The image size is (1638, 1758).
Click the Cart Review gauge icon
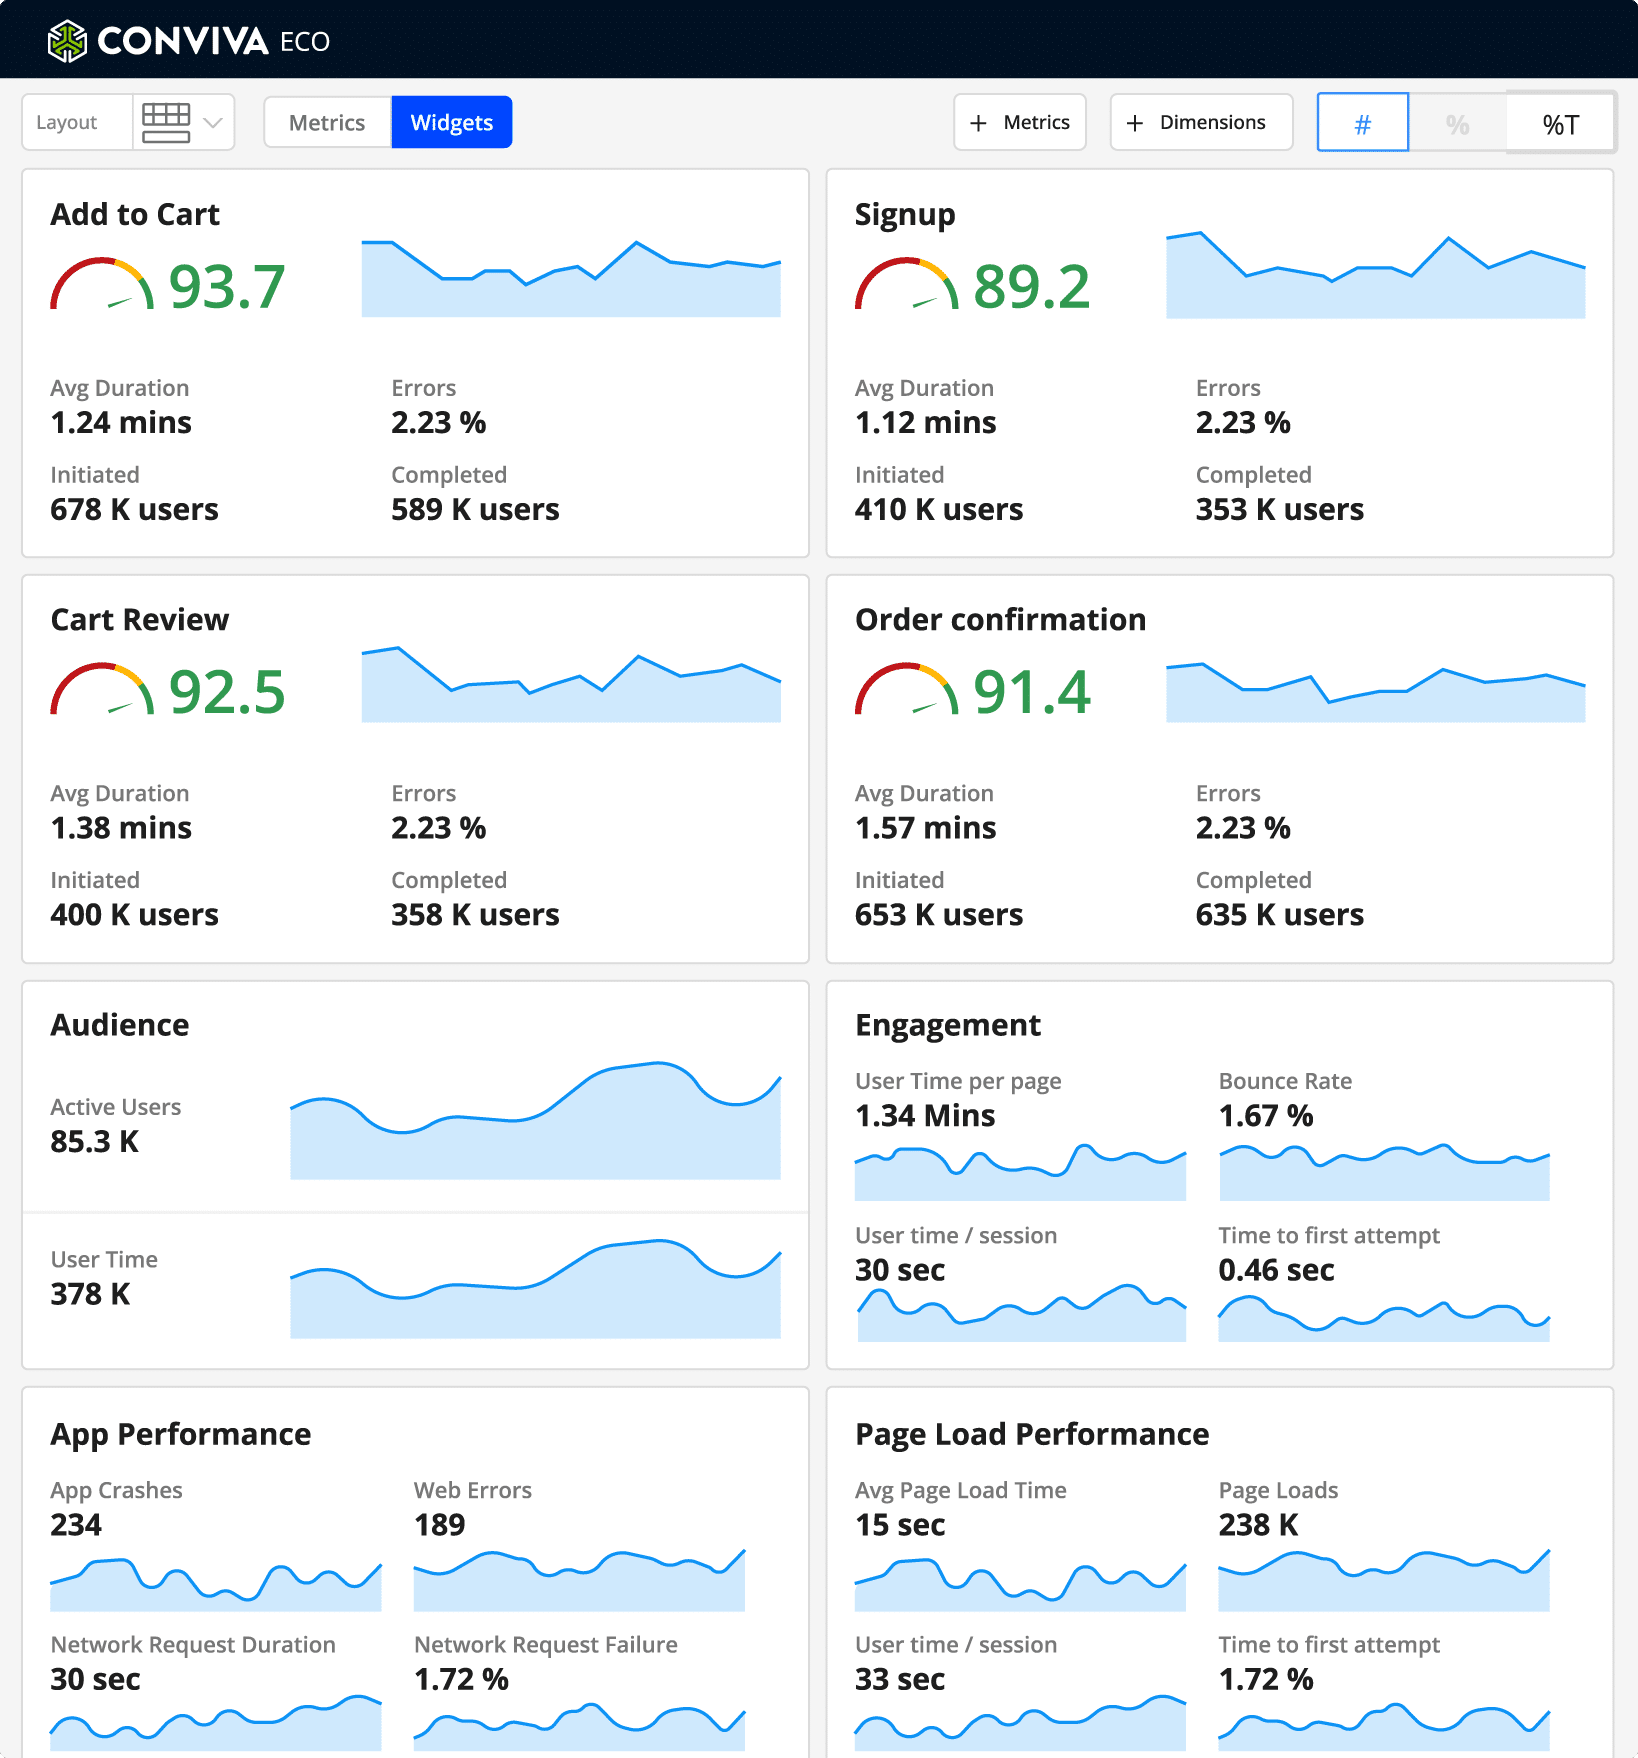click(x=102, y=690)
